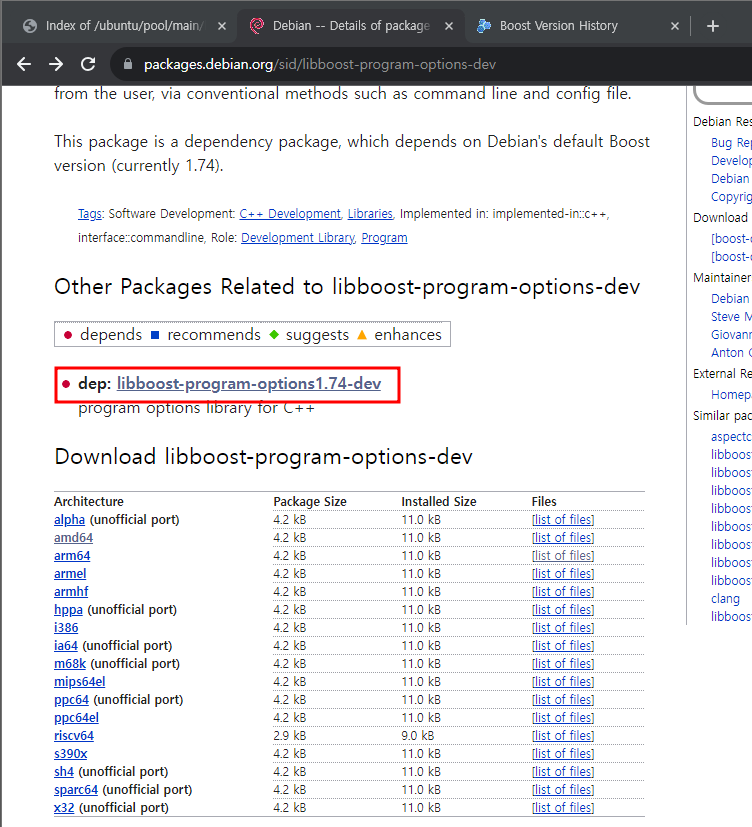Open list of files for i386

pyautogui.click(x=562, y=628)
